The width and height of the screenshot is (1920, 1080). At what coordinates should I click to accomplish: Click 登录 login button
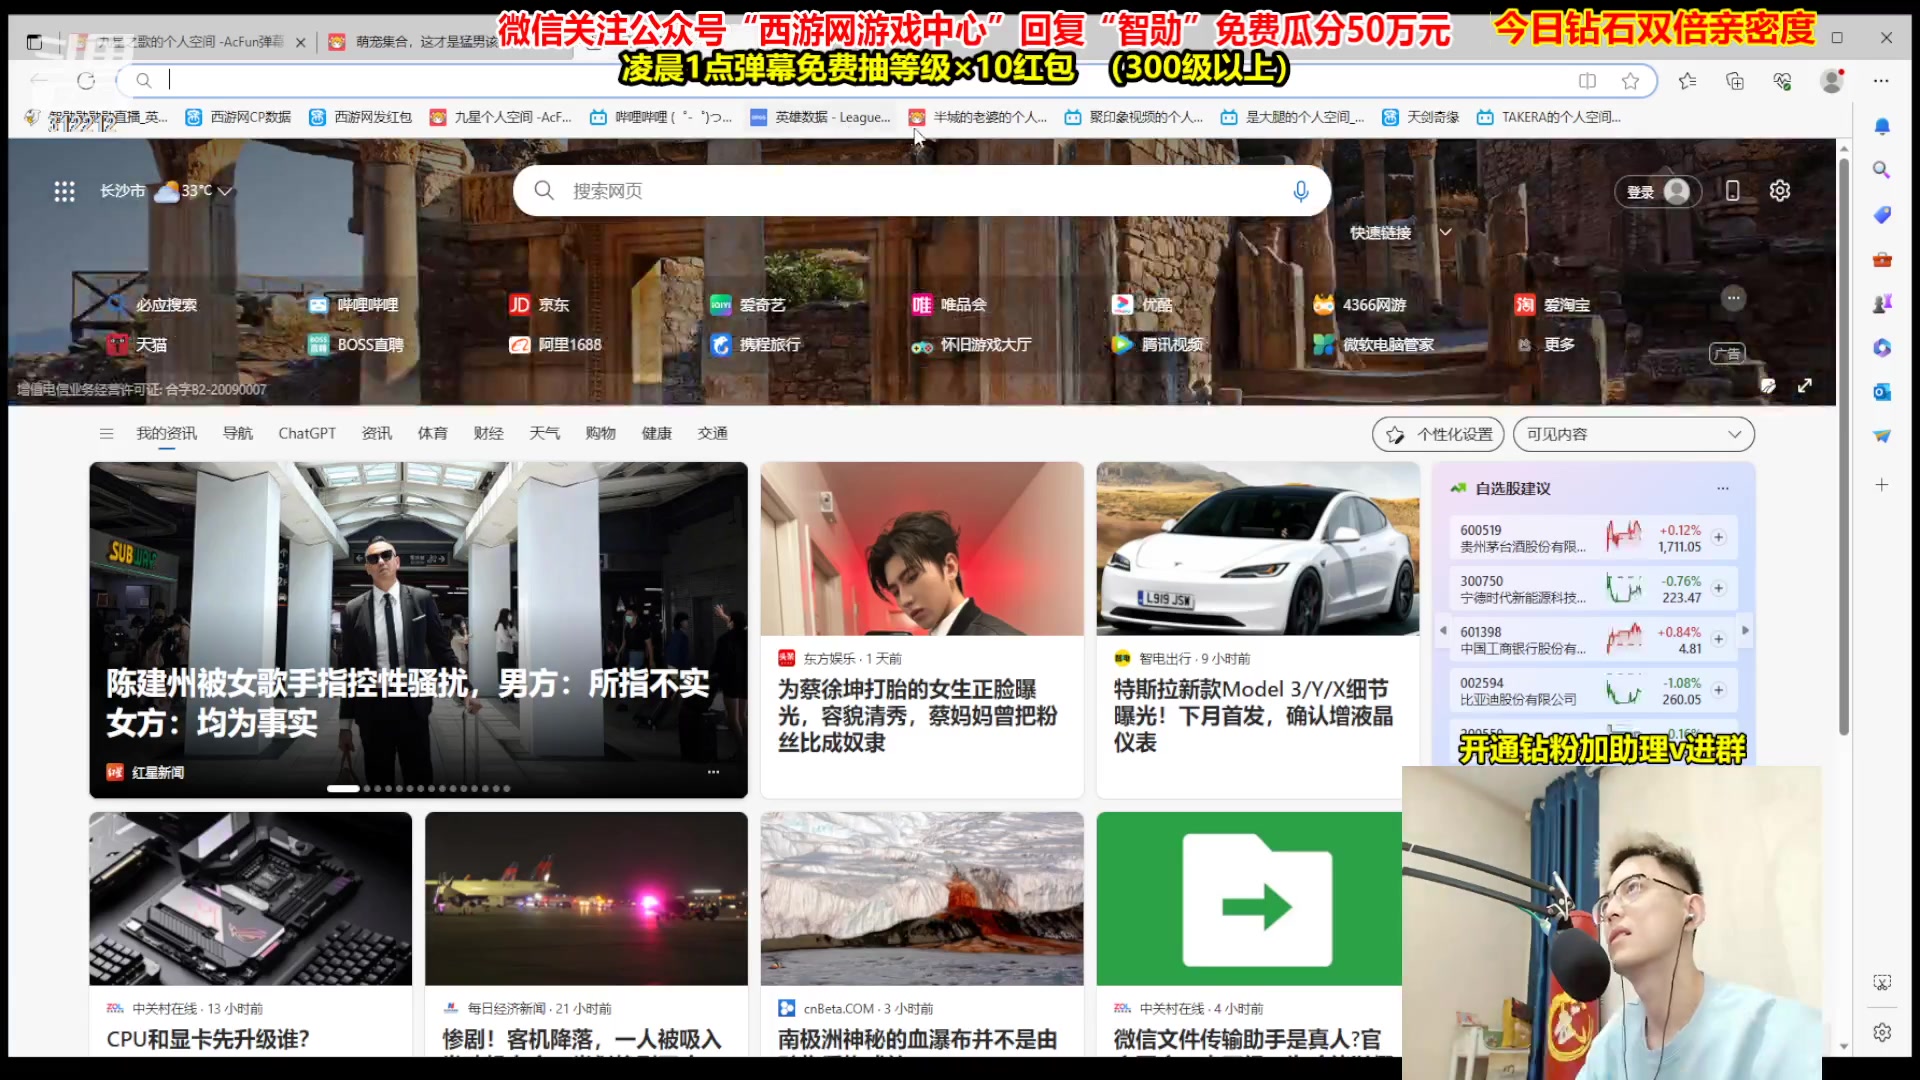click(x=1659, y=191)
